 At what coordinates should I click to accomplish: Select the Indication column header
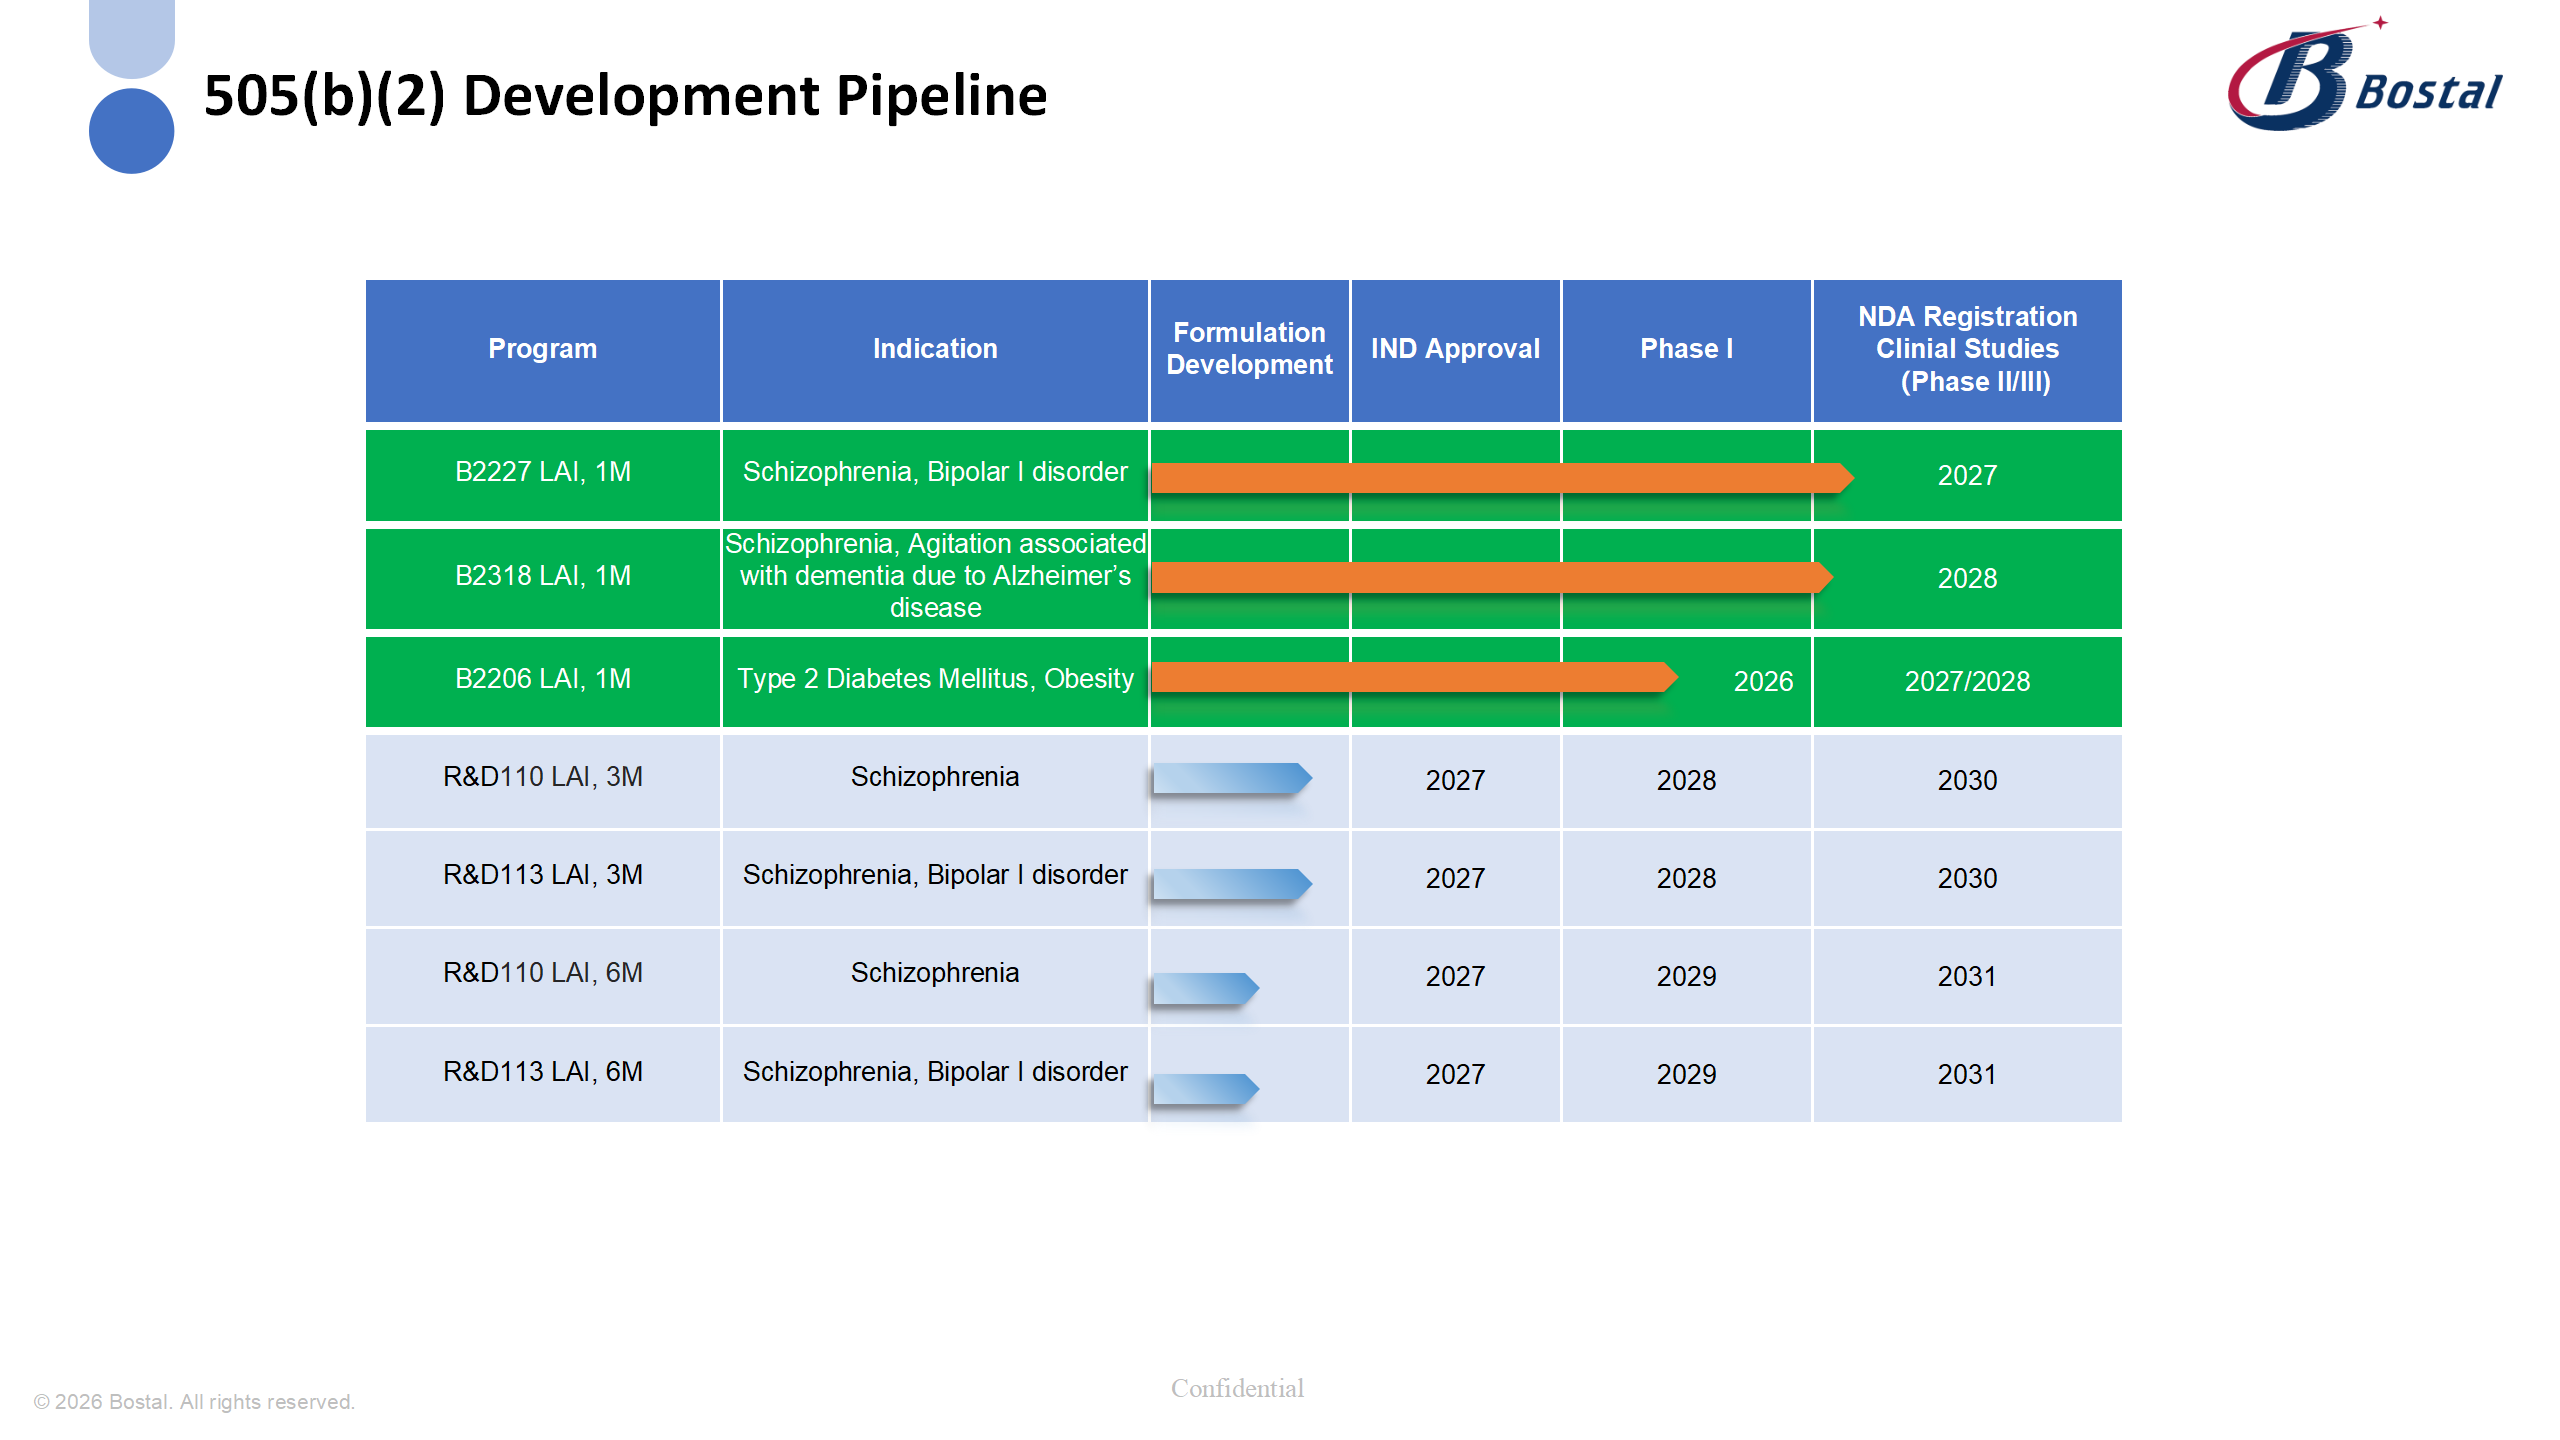click(x=934, y=349)
